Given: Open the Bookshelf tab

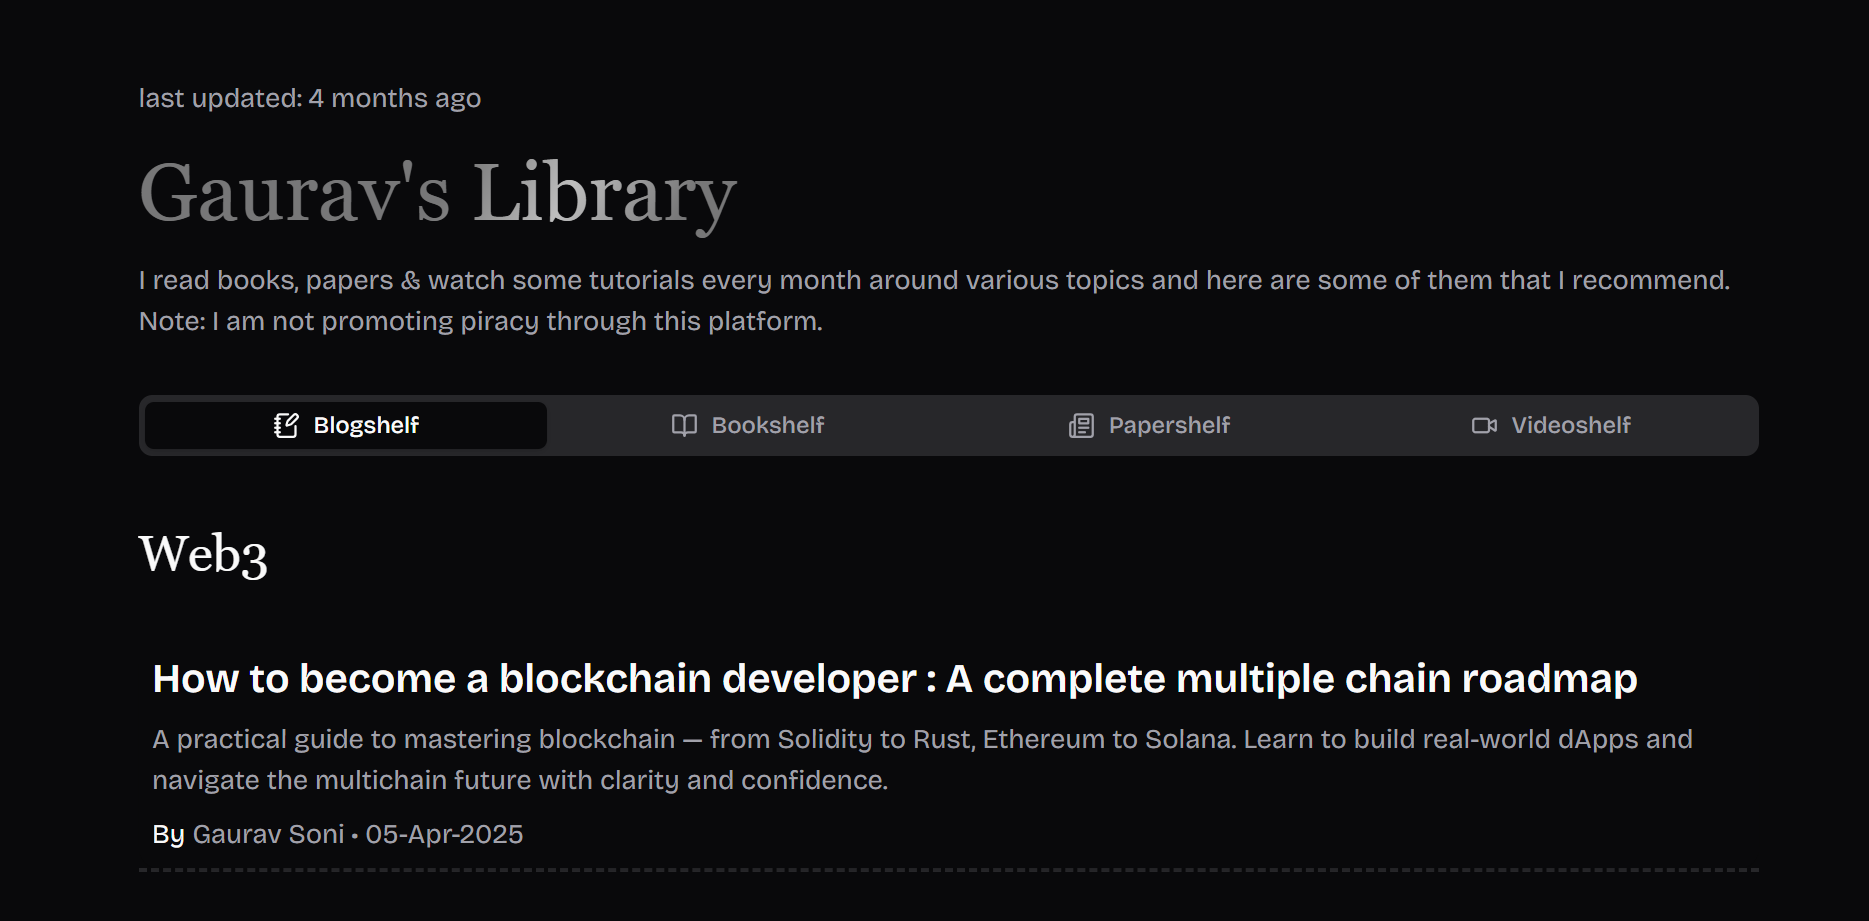Looking at the screenshot, I should pyautogui.click(x=767, y=426).
